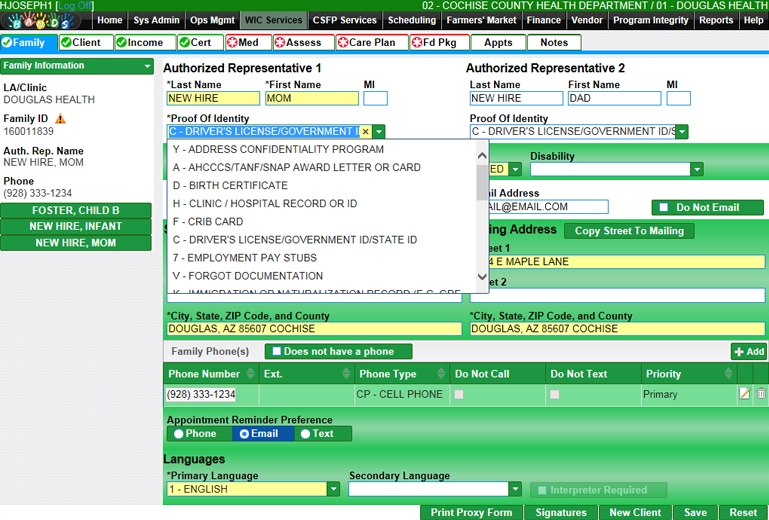Select D - BIRTH CERTIFICATE from the list

click(x=230, y=186)
